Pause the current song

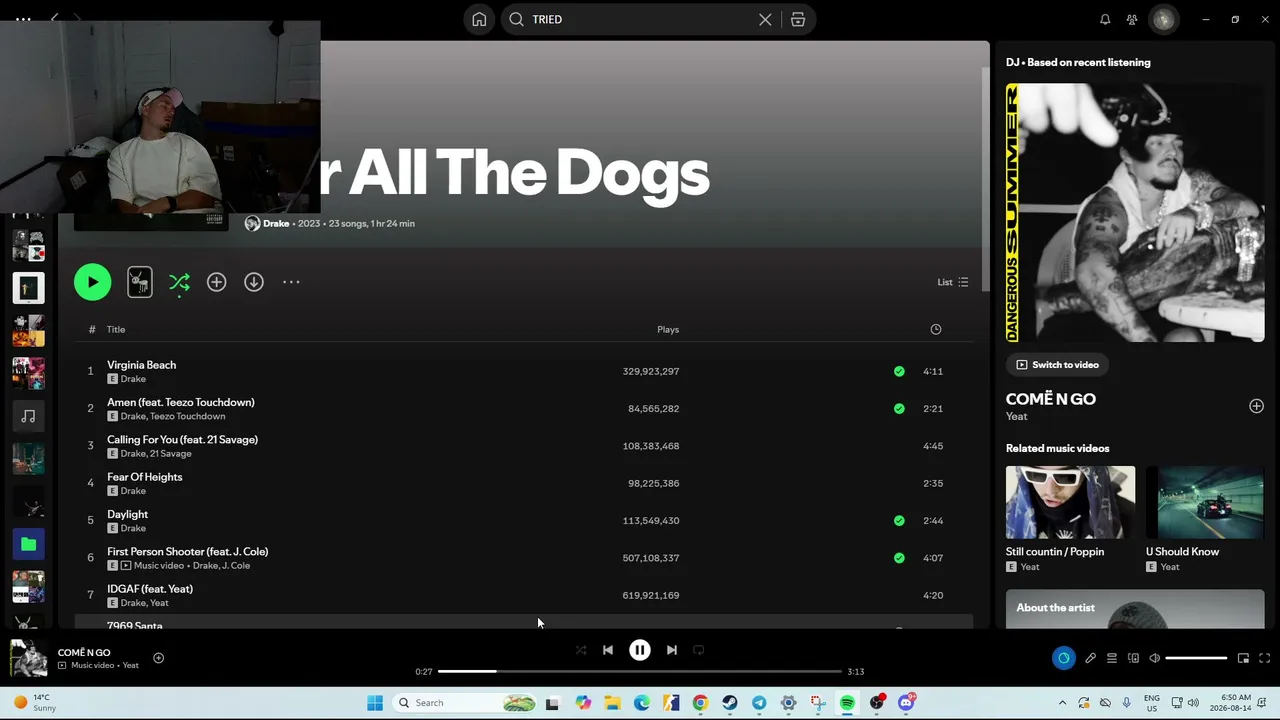[640, 650]
